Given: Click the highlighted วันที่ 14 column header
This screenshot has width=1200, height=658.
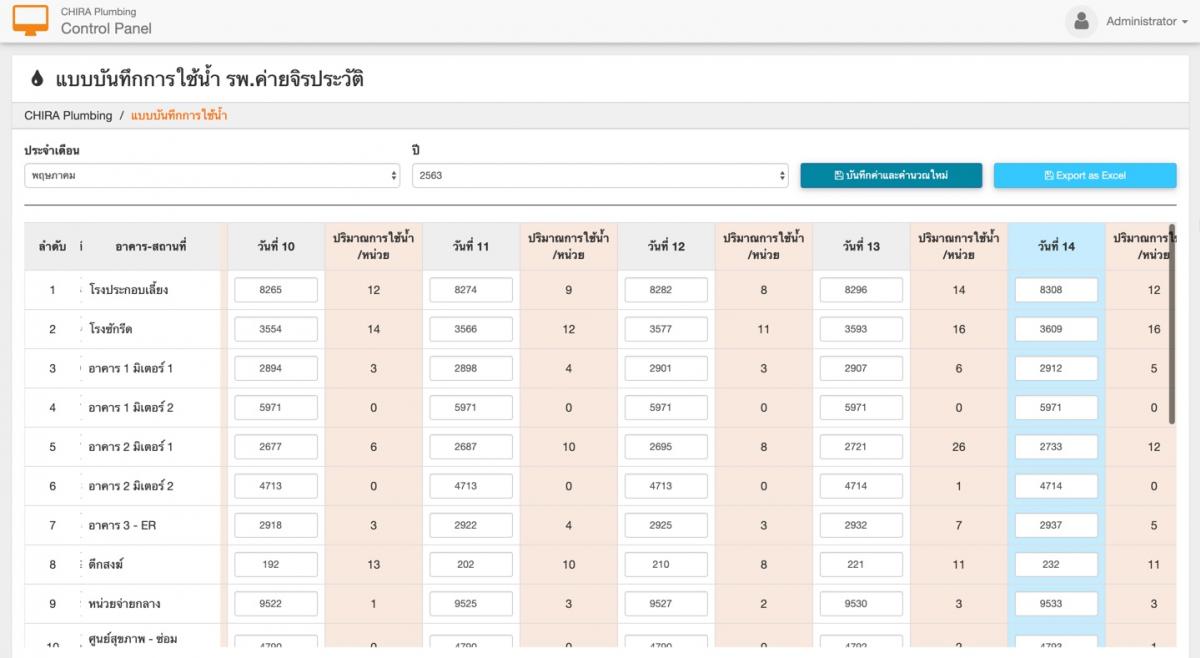Looking at the screenshot, I should 1056,246.
